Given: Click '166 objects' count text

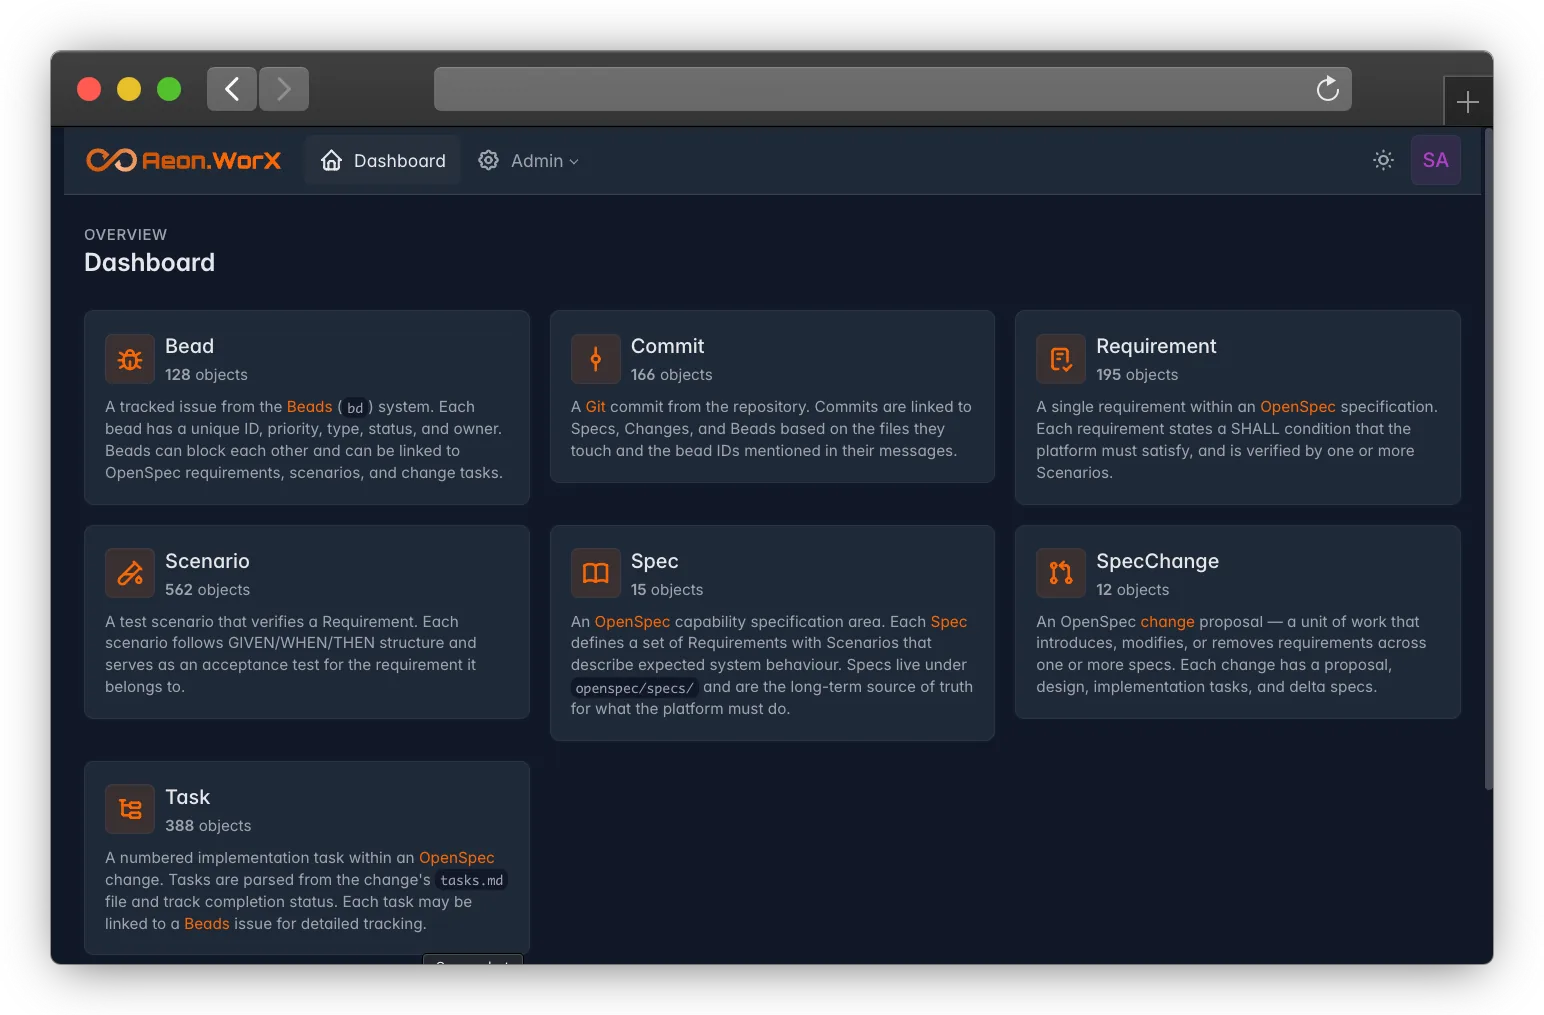Looking at the screenshot, I should tap(671, 375).
